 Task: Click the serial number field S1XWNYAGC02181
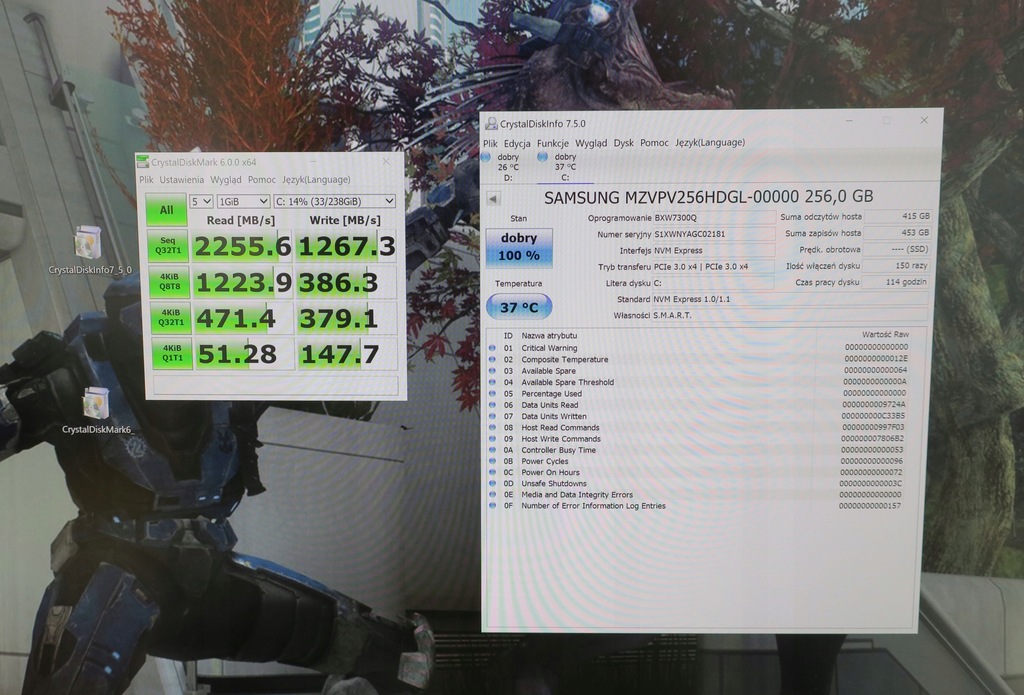tap(714, 234)
